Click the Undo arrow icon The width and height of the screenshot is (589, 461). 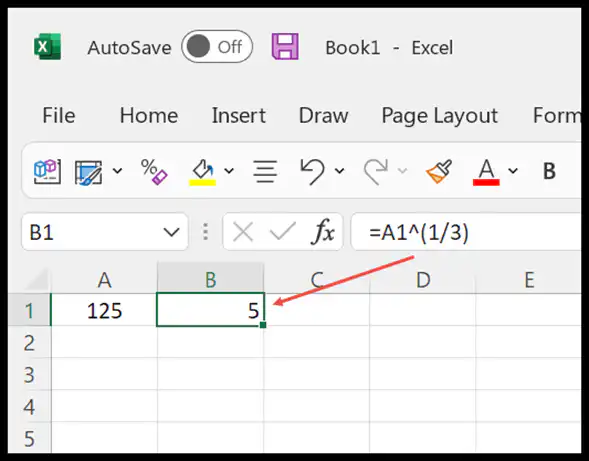click(x=312, y=171)
